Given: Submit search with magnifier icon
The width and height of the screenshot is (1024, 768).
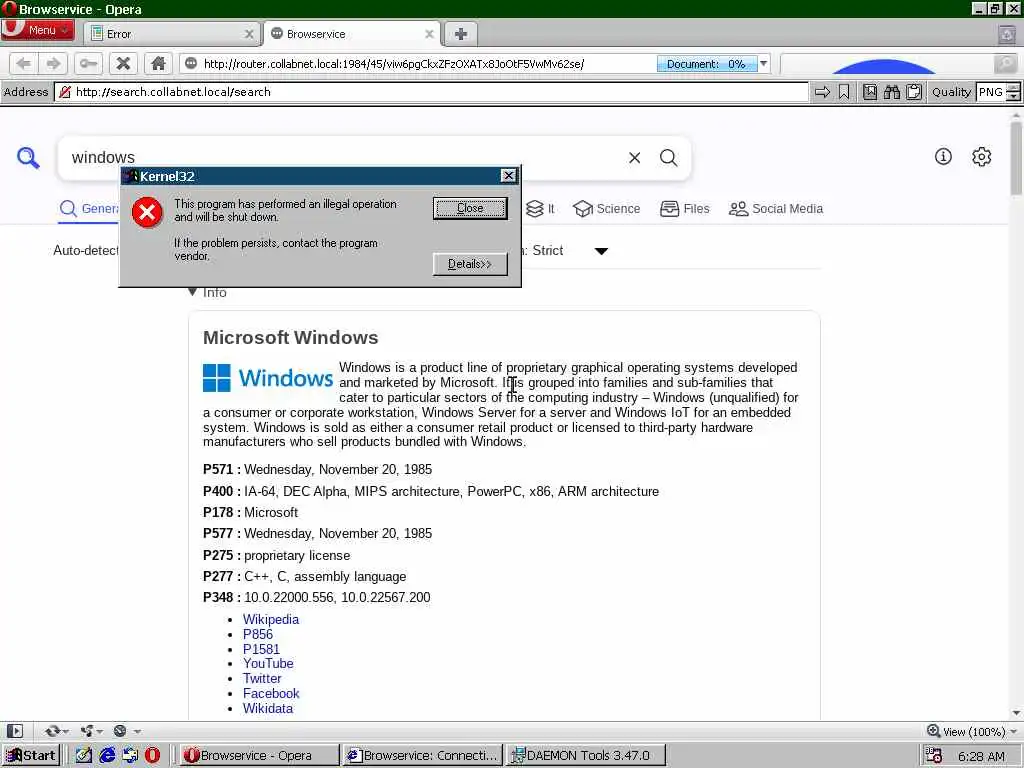Looking at the screenshot, I should [668, 157].
